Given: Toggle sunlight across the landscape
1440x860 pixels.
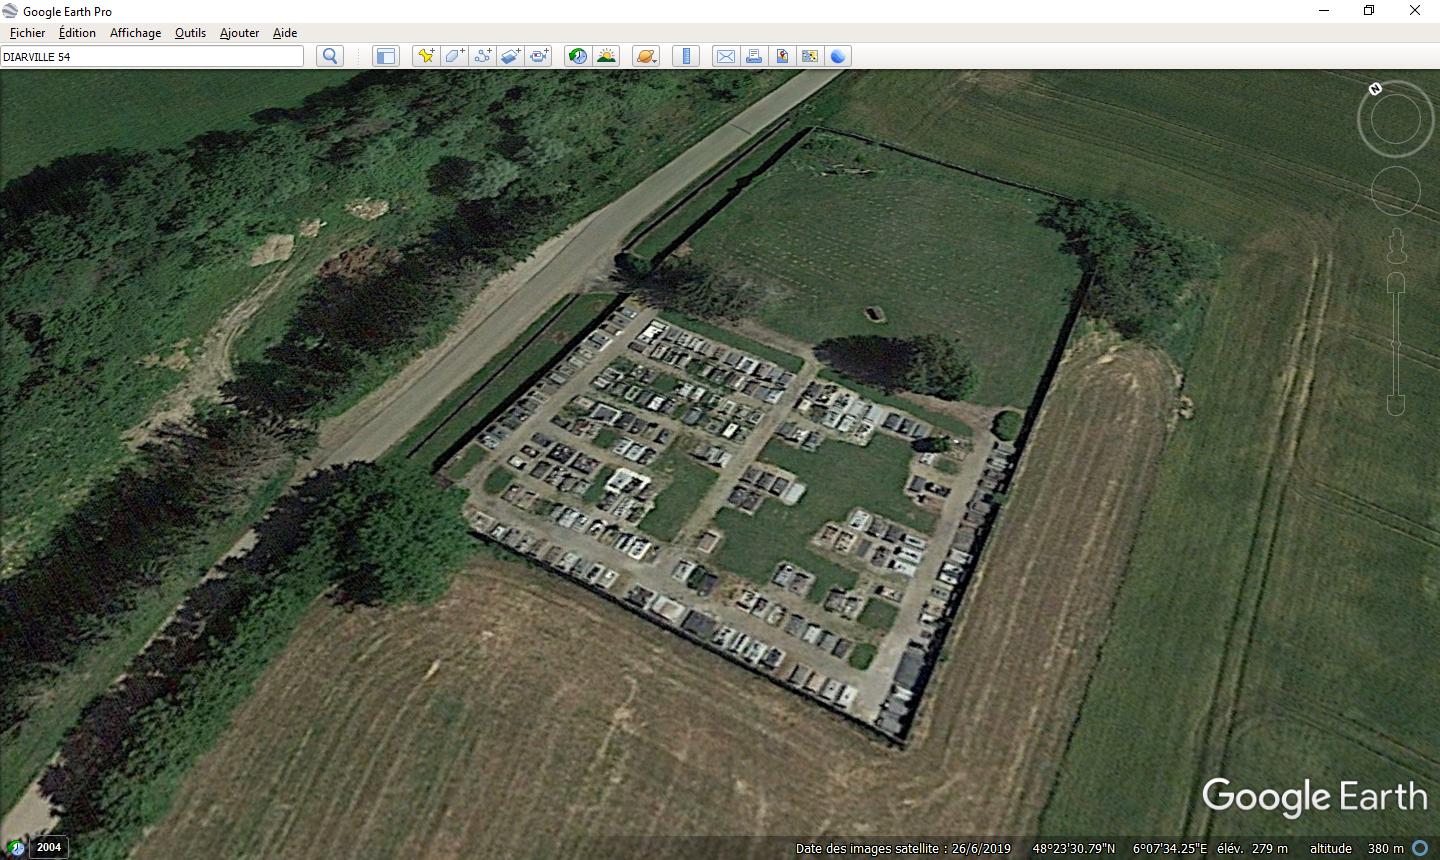Looking at the screenshot, I should click(x=606, y=56).
